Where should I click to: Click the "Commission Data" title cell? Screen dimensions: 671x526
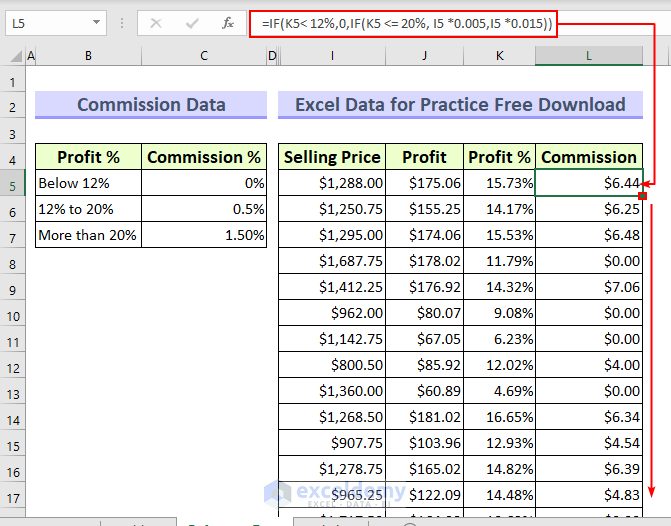tap(151, 105)
